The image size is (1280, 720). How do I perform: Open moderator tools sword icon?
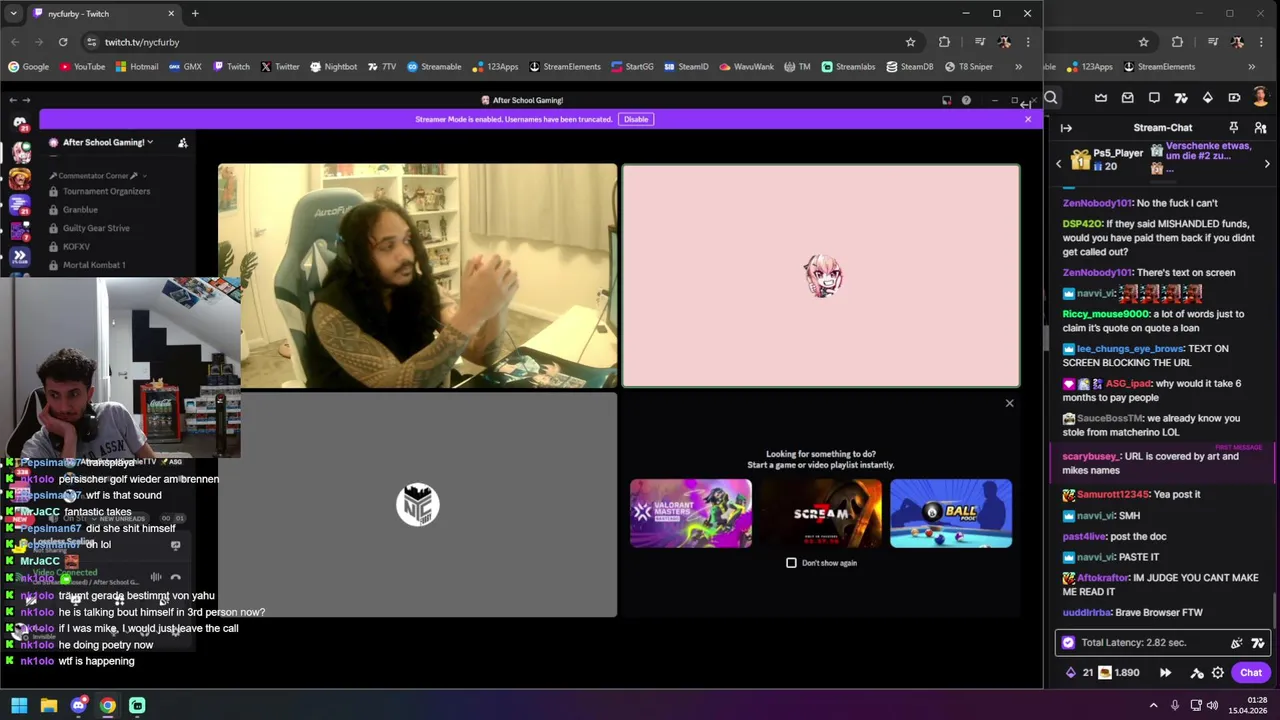(1198, 673)
